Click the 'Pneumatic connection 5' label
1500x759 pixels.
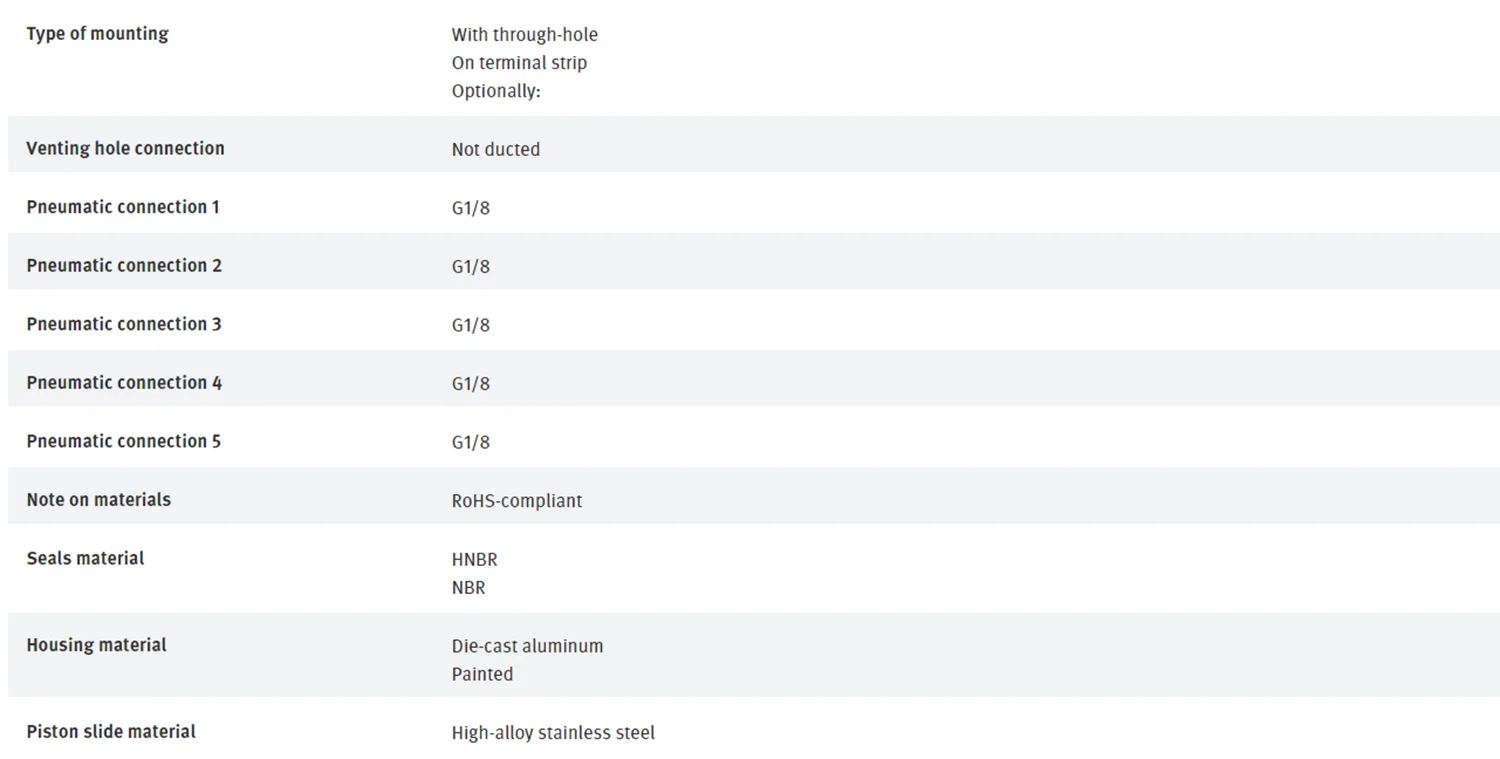[123, 441]
